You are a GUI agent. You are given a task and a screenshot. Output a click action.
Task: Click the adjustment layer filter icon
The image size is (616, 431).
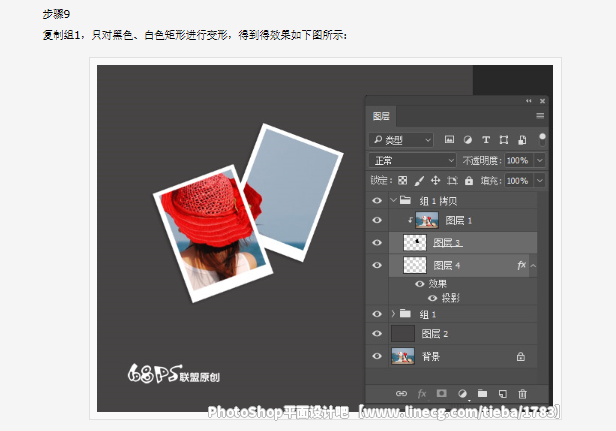coord(468,139)
